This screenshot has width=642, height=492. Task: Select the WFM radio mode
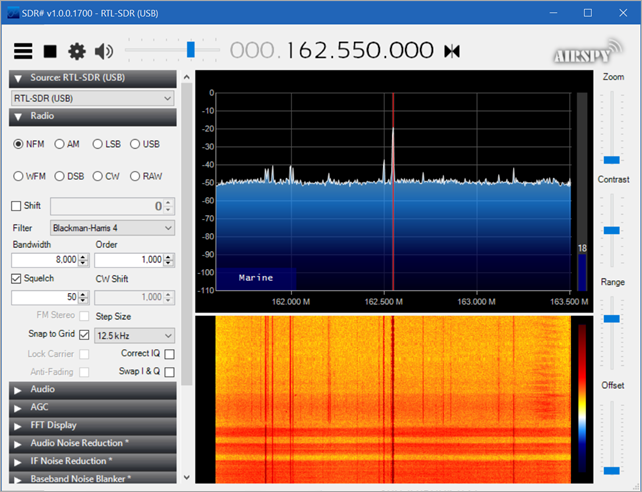[x=19, y=176]
